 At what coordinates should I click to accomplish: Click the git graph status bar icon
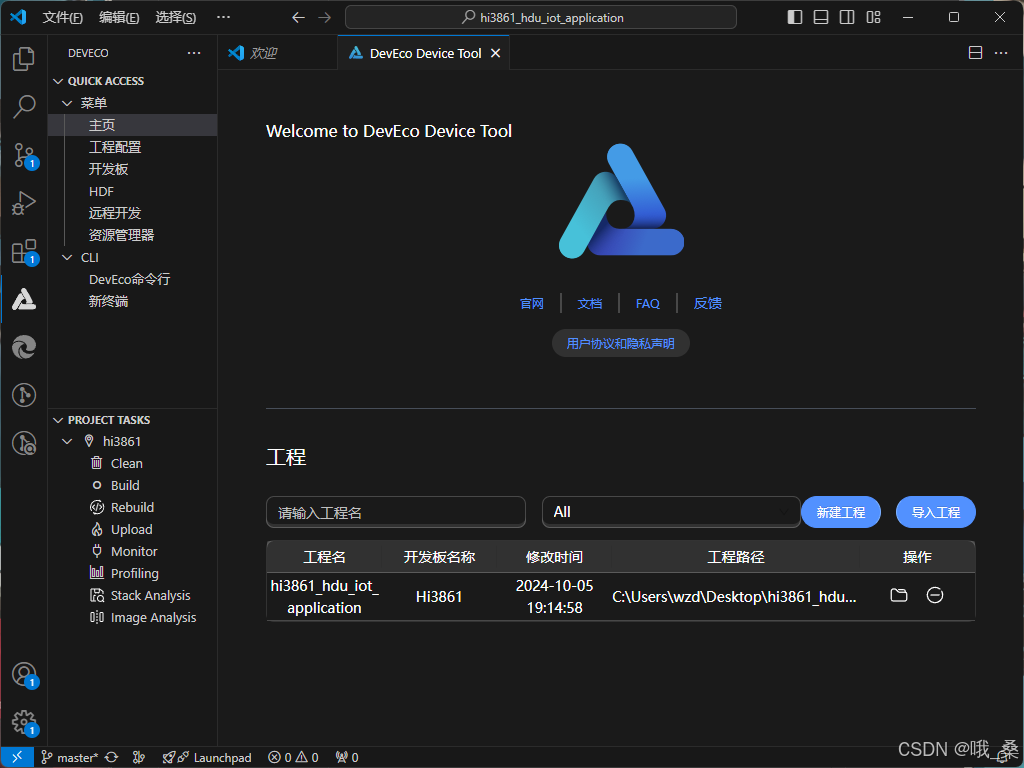[x=138, y=757]
